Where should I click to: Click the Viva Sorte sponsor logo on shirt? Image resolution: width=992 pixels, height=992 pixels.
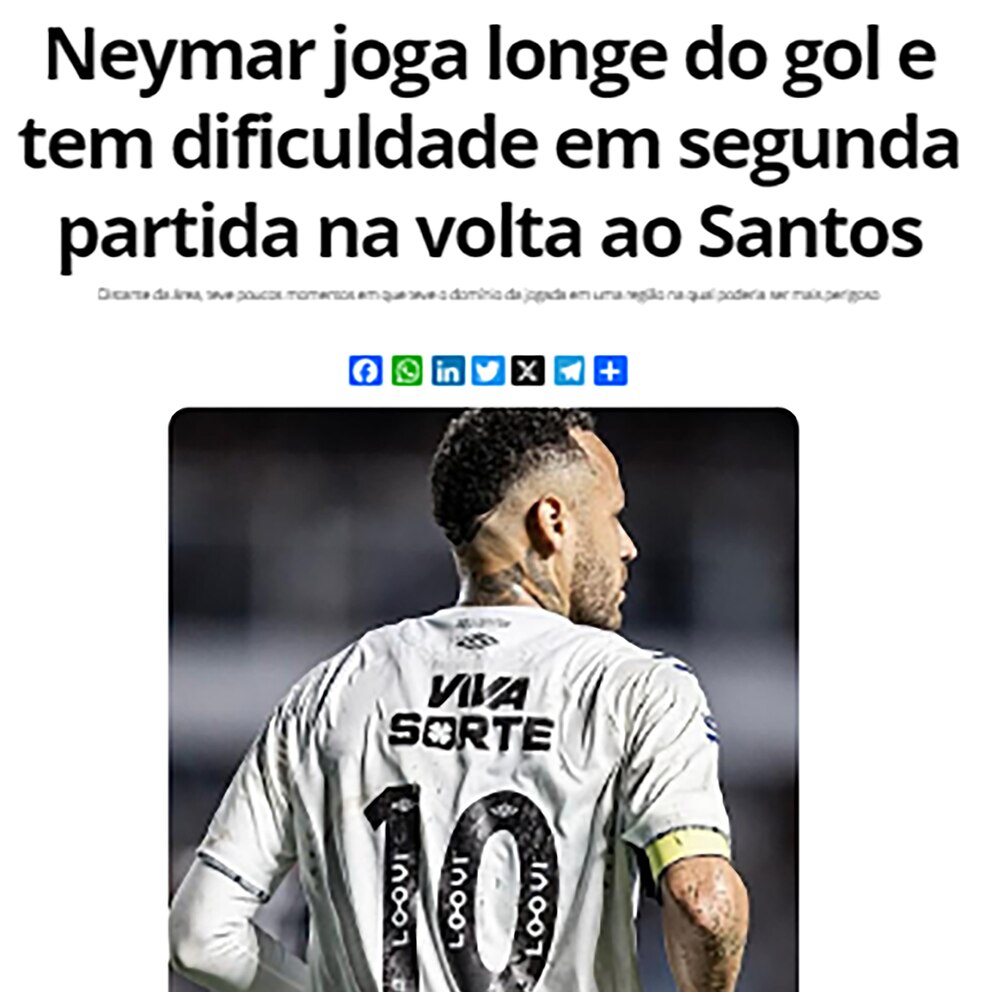click(471, 713)
